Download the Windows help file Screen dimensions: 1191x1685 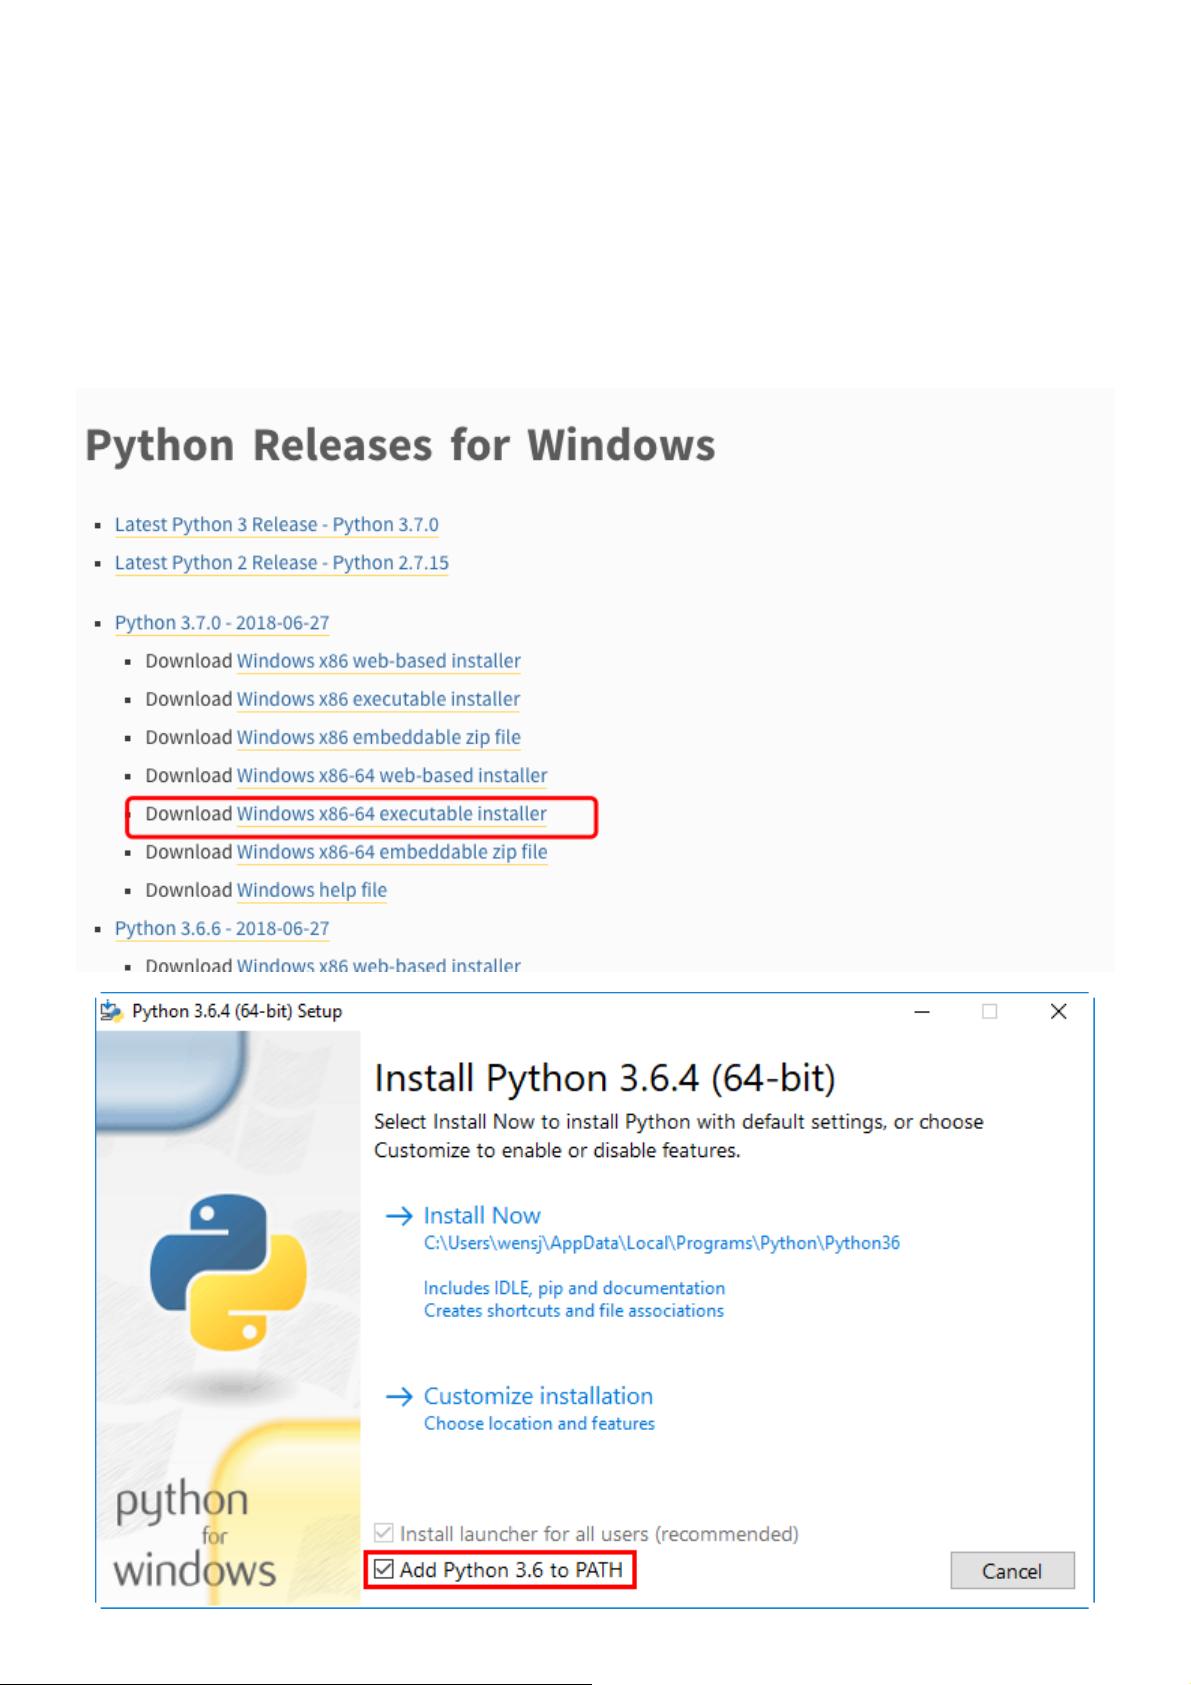pos(311,890)
